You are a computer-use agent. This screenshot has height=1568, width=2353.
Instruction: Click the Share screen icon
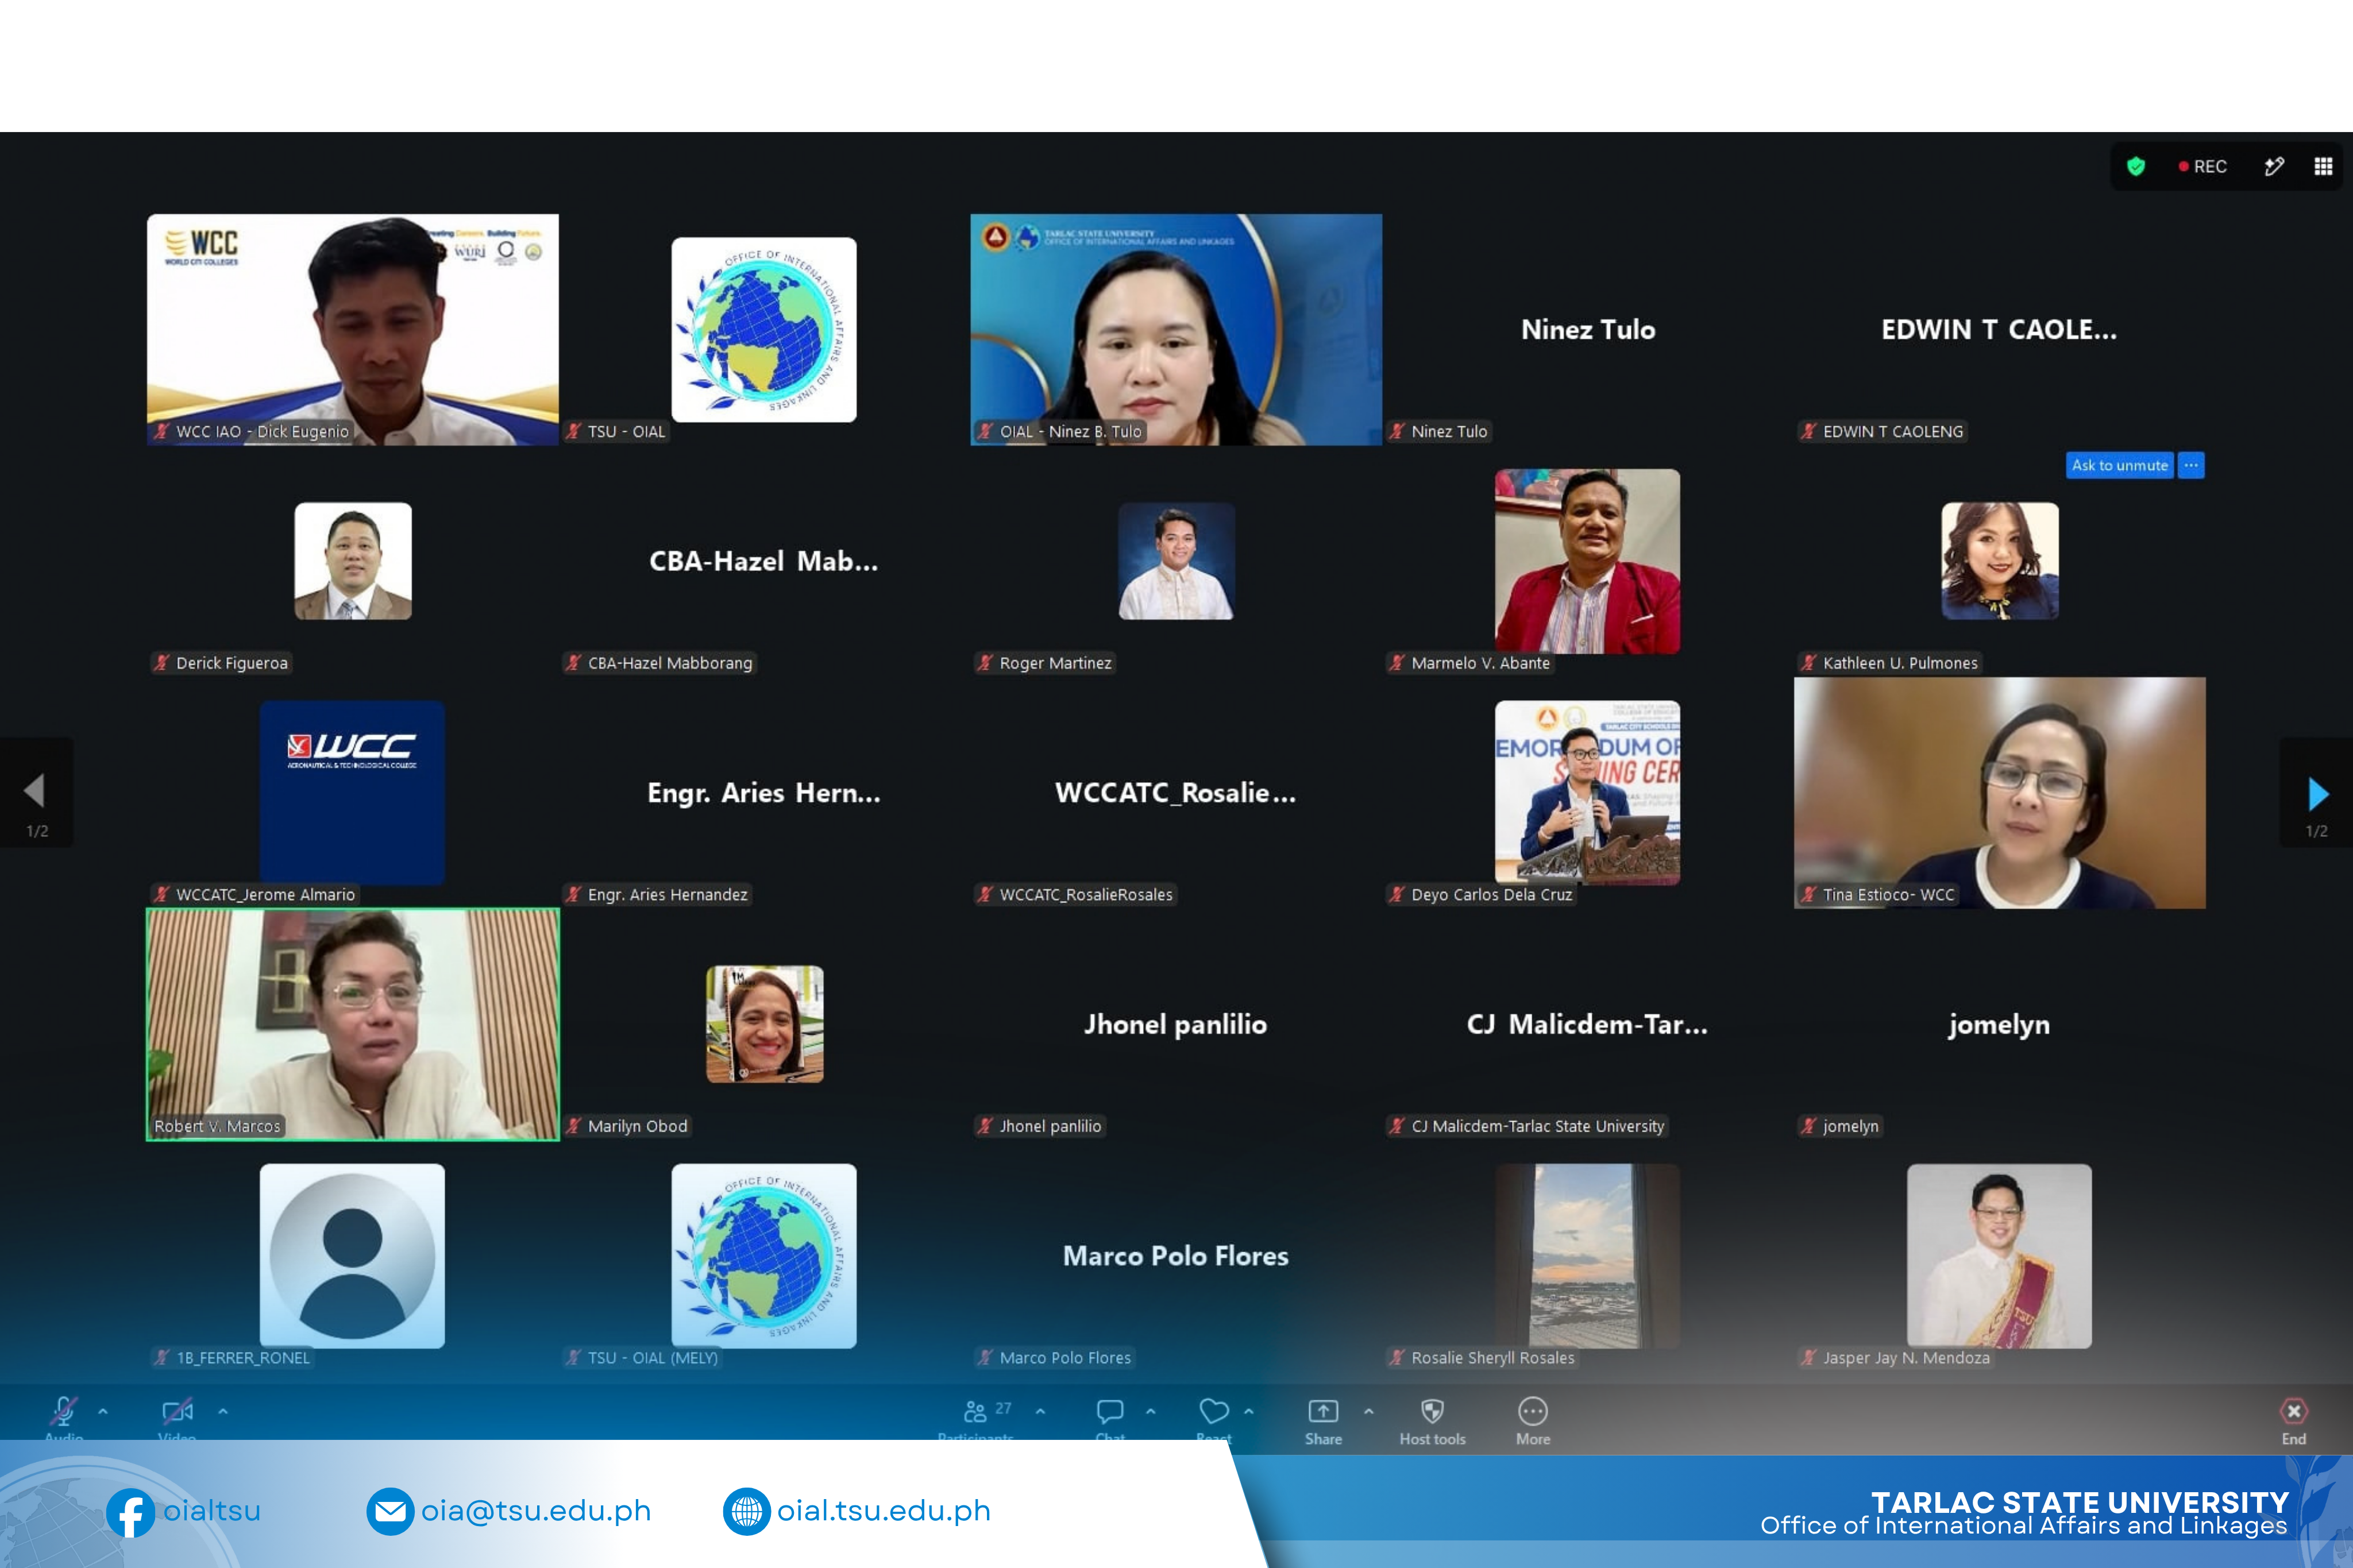[1323, 1411]
